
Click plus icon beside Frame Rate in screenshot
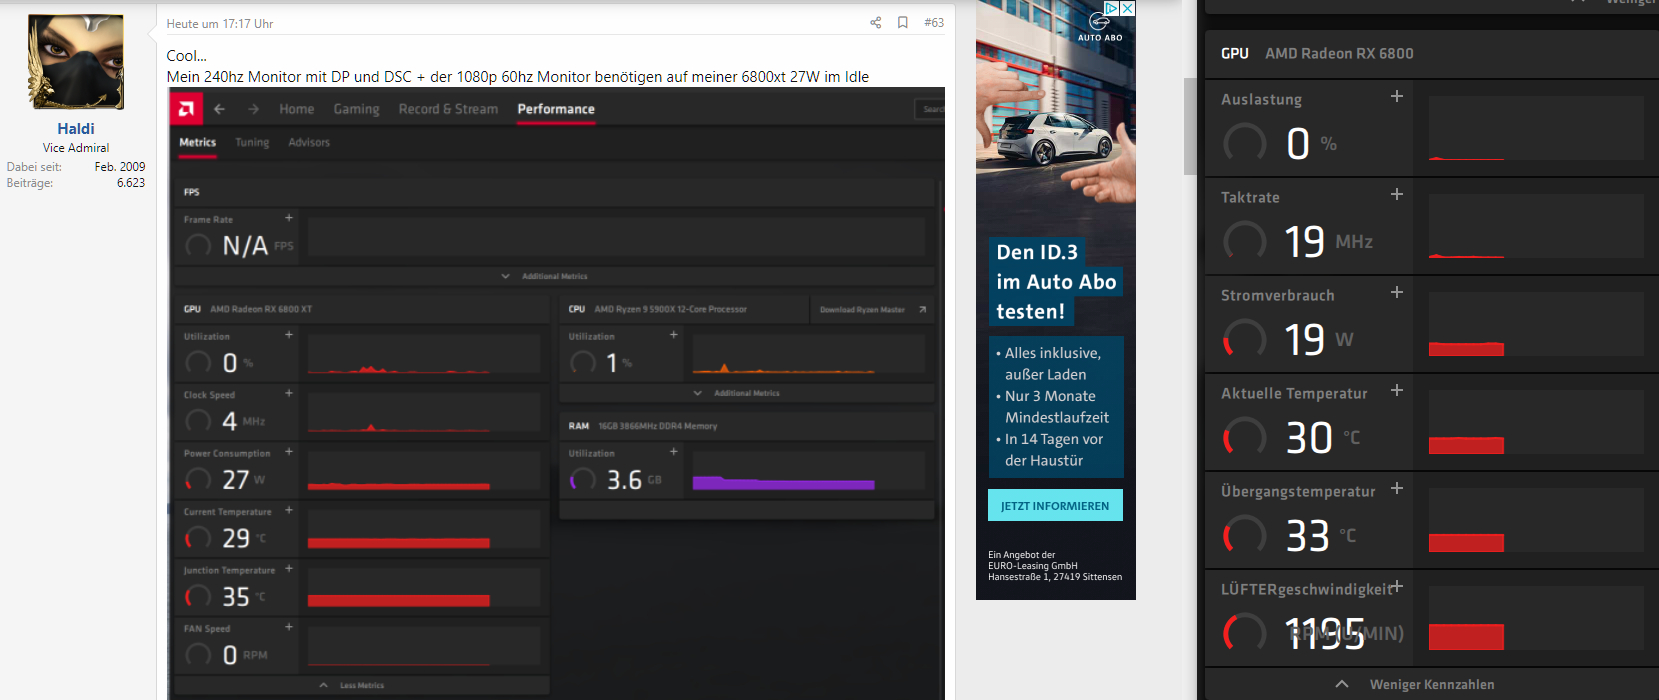[x=289, y=217]
